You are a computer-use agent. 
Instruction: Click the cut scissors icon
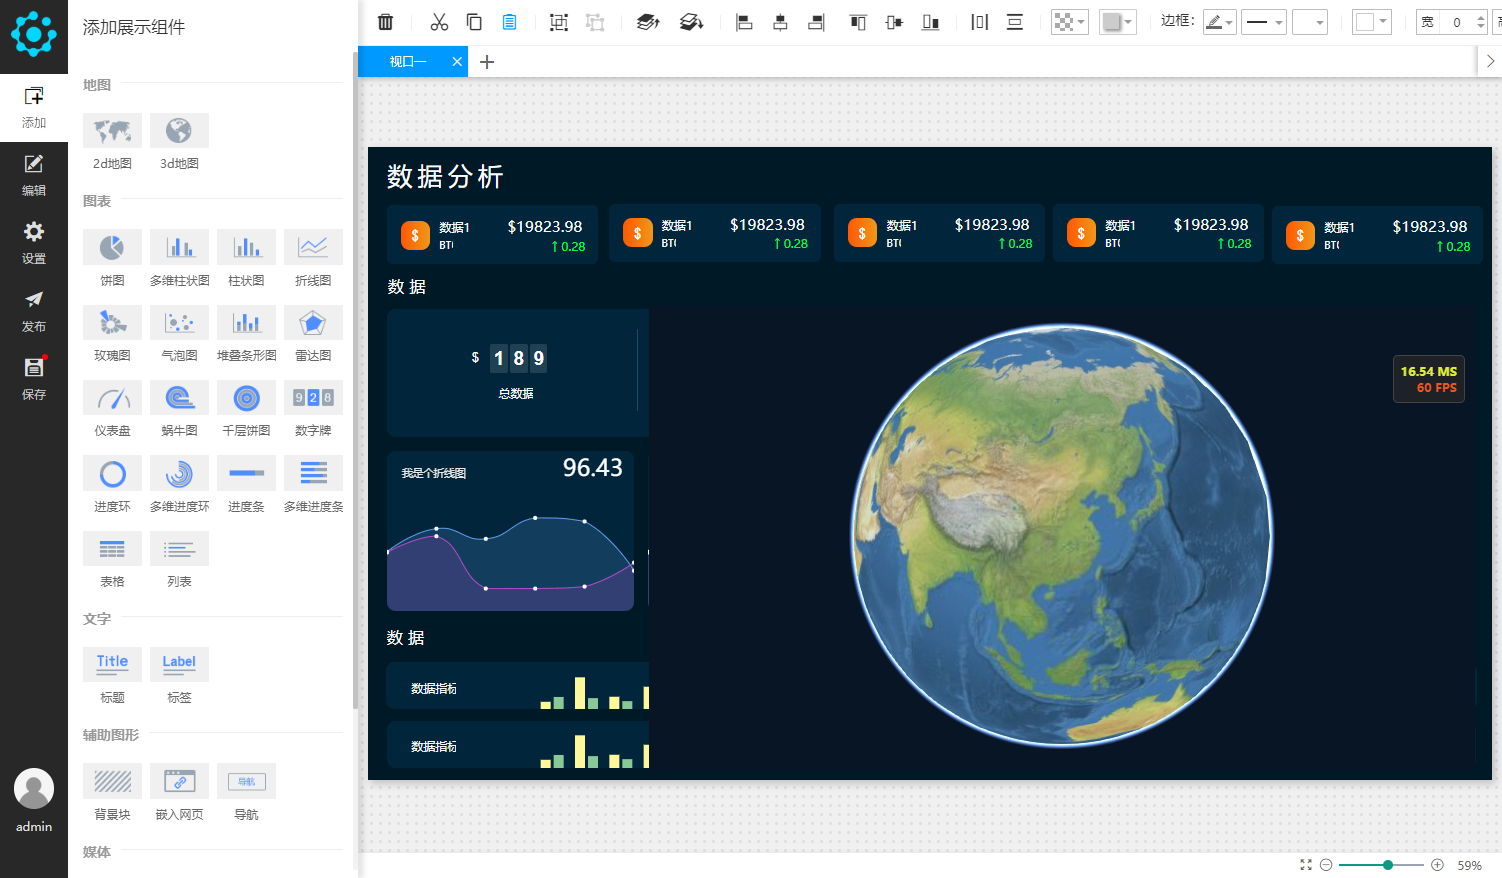pos(439,22)
